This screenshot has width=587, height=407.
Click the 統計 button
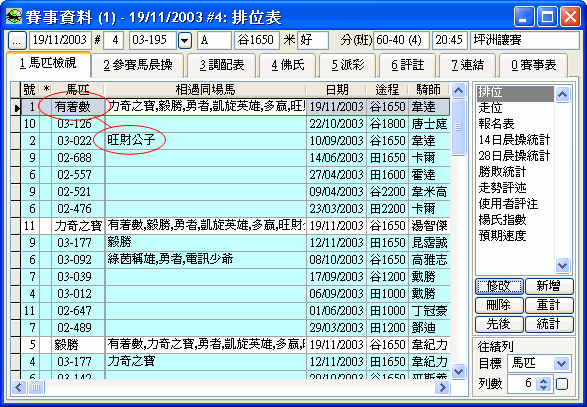[x=549, y=324]
